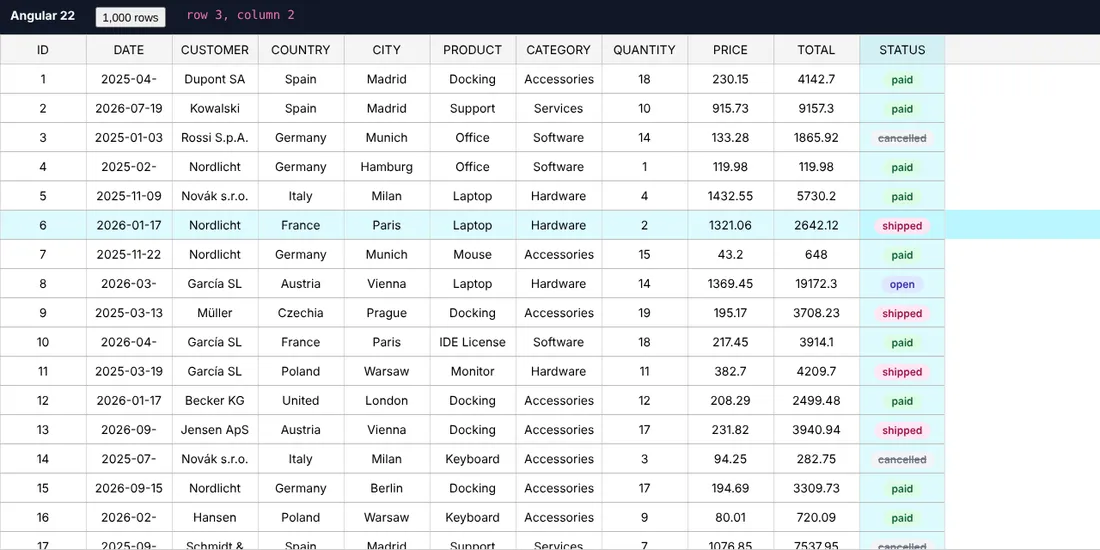Select city cell Hamburg

[387, 167]
